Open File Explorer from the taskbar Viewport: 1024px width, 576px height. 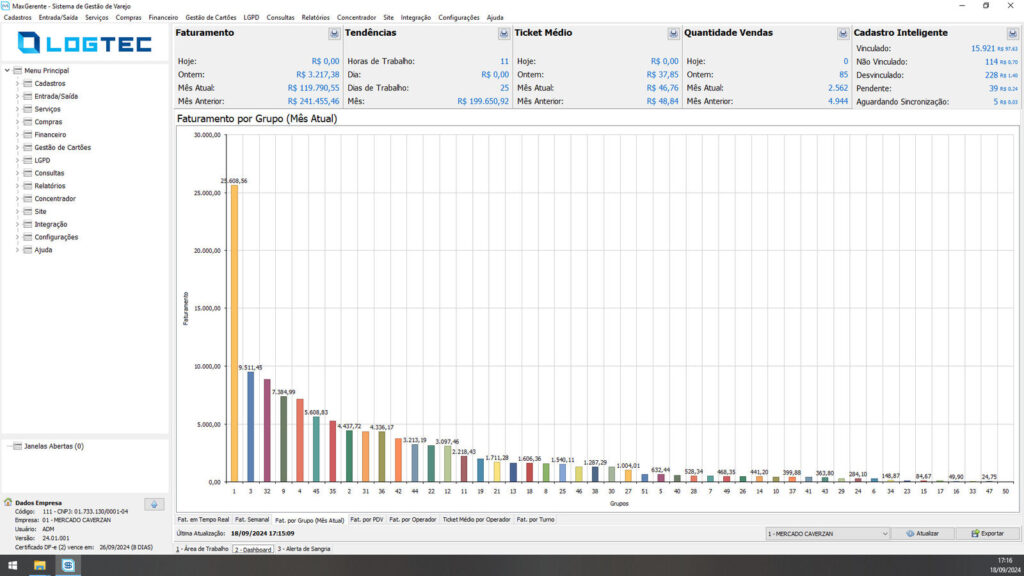tap(40, 566)
